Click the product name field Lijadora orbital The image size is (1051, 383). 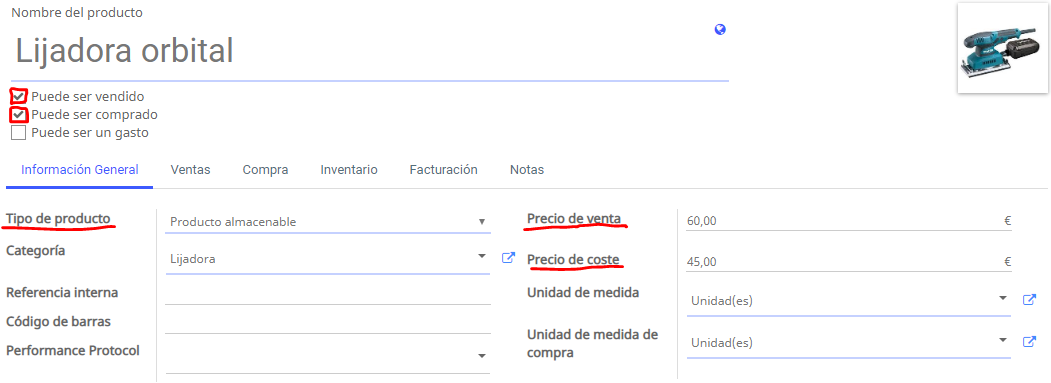[370, 51]
